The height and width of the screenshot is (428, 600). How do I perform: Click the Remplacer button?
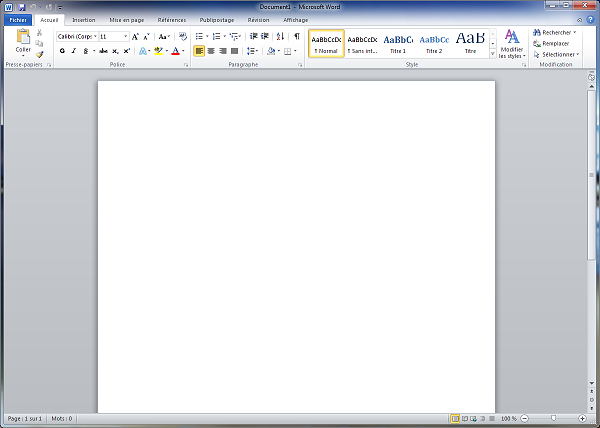(x=555, y=43)
